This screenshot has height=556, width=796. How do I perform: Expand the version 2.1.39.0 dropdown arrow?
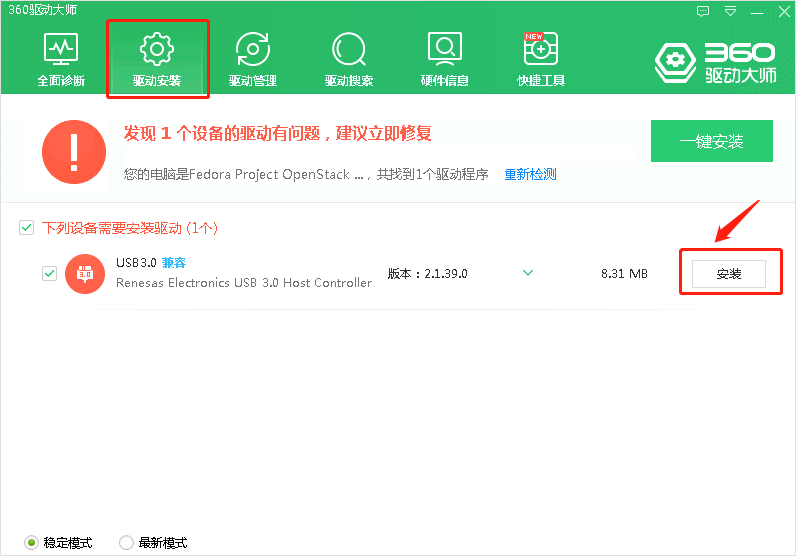[x=528, y=273]
